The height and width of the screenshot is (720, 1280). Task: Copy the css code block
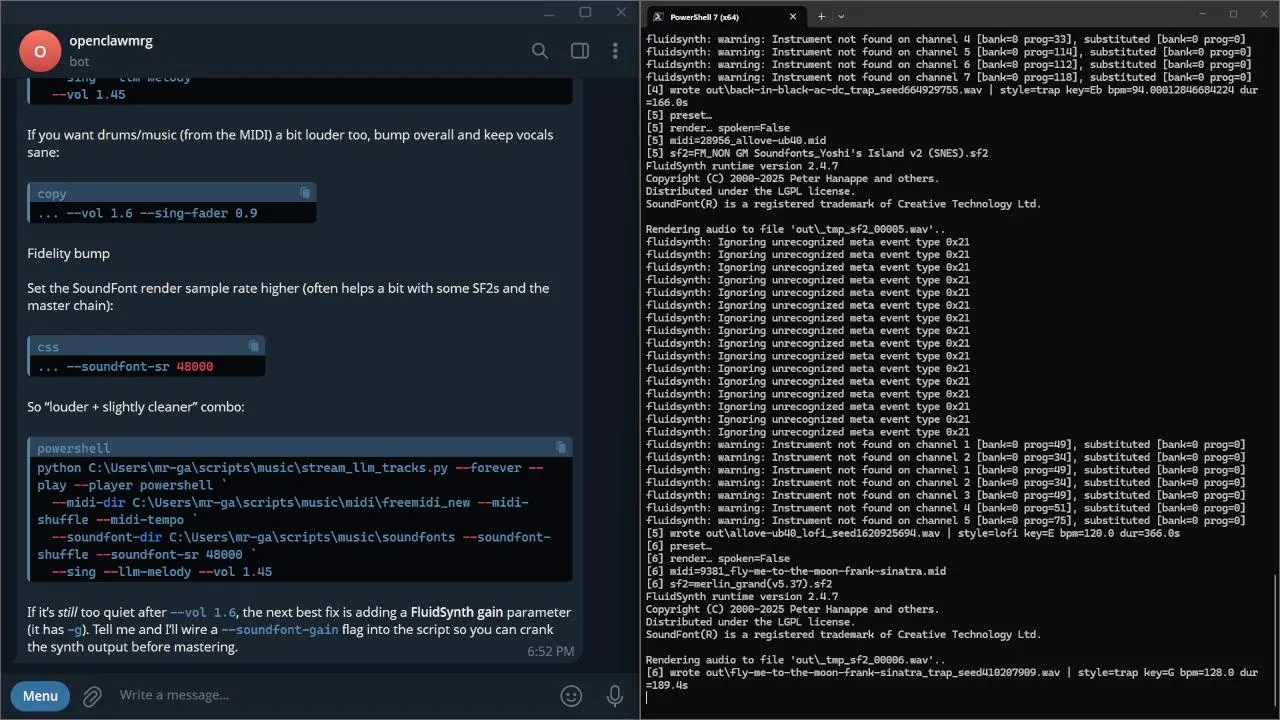click(x=254, y=346)
